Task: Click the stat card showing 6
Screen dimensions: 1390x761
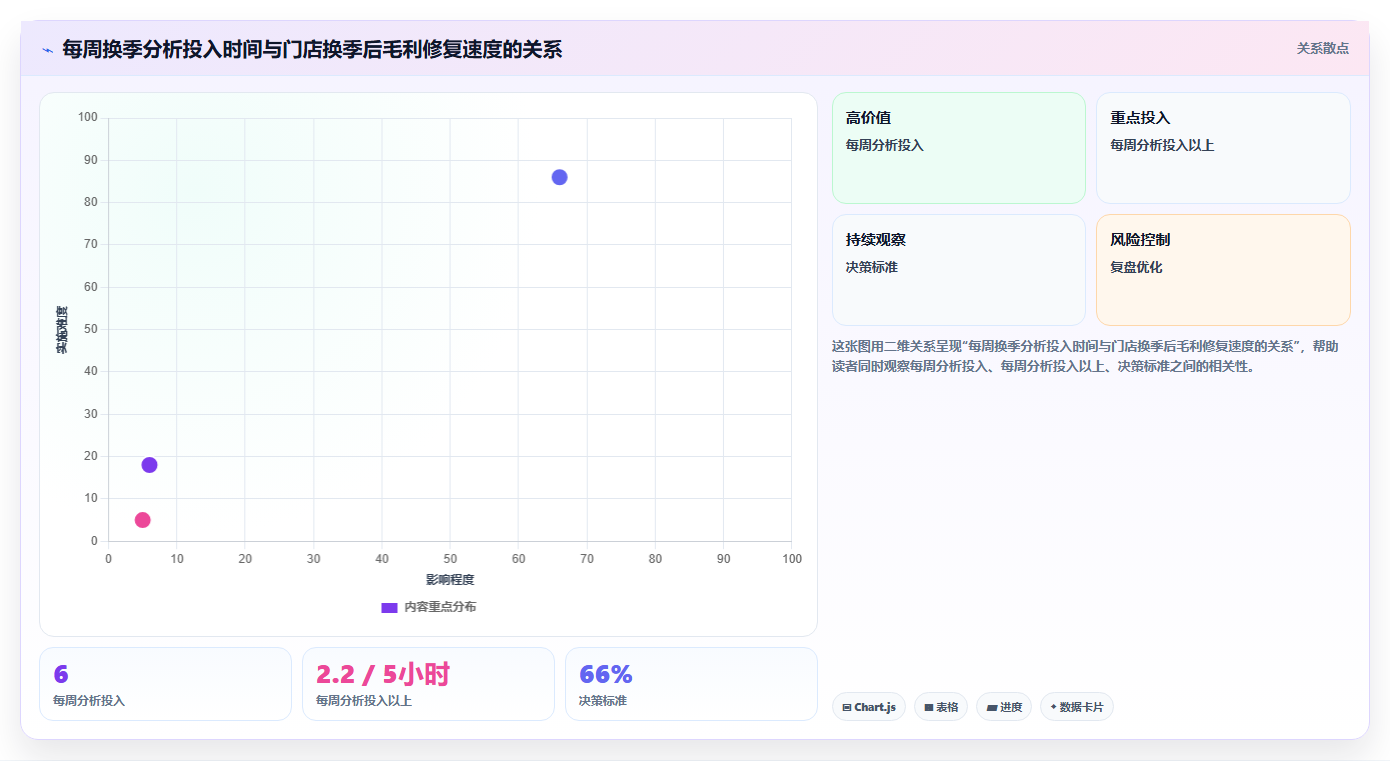Action: (x=165, y=684)
